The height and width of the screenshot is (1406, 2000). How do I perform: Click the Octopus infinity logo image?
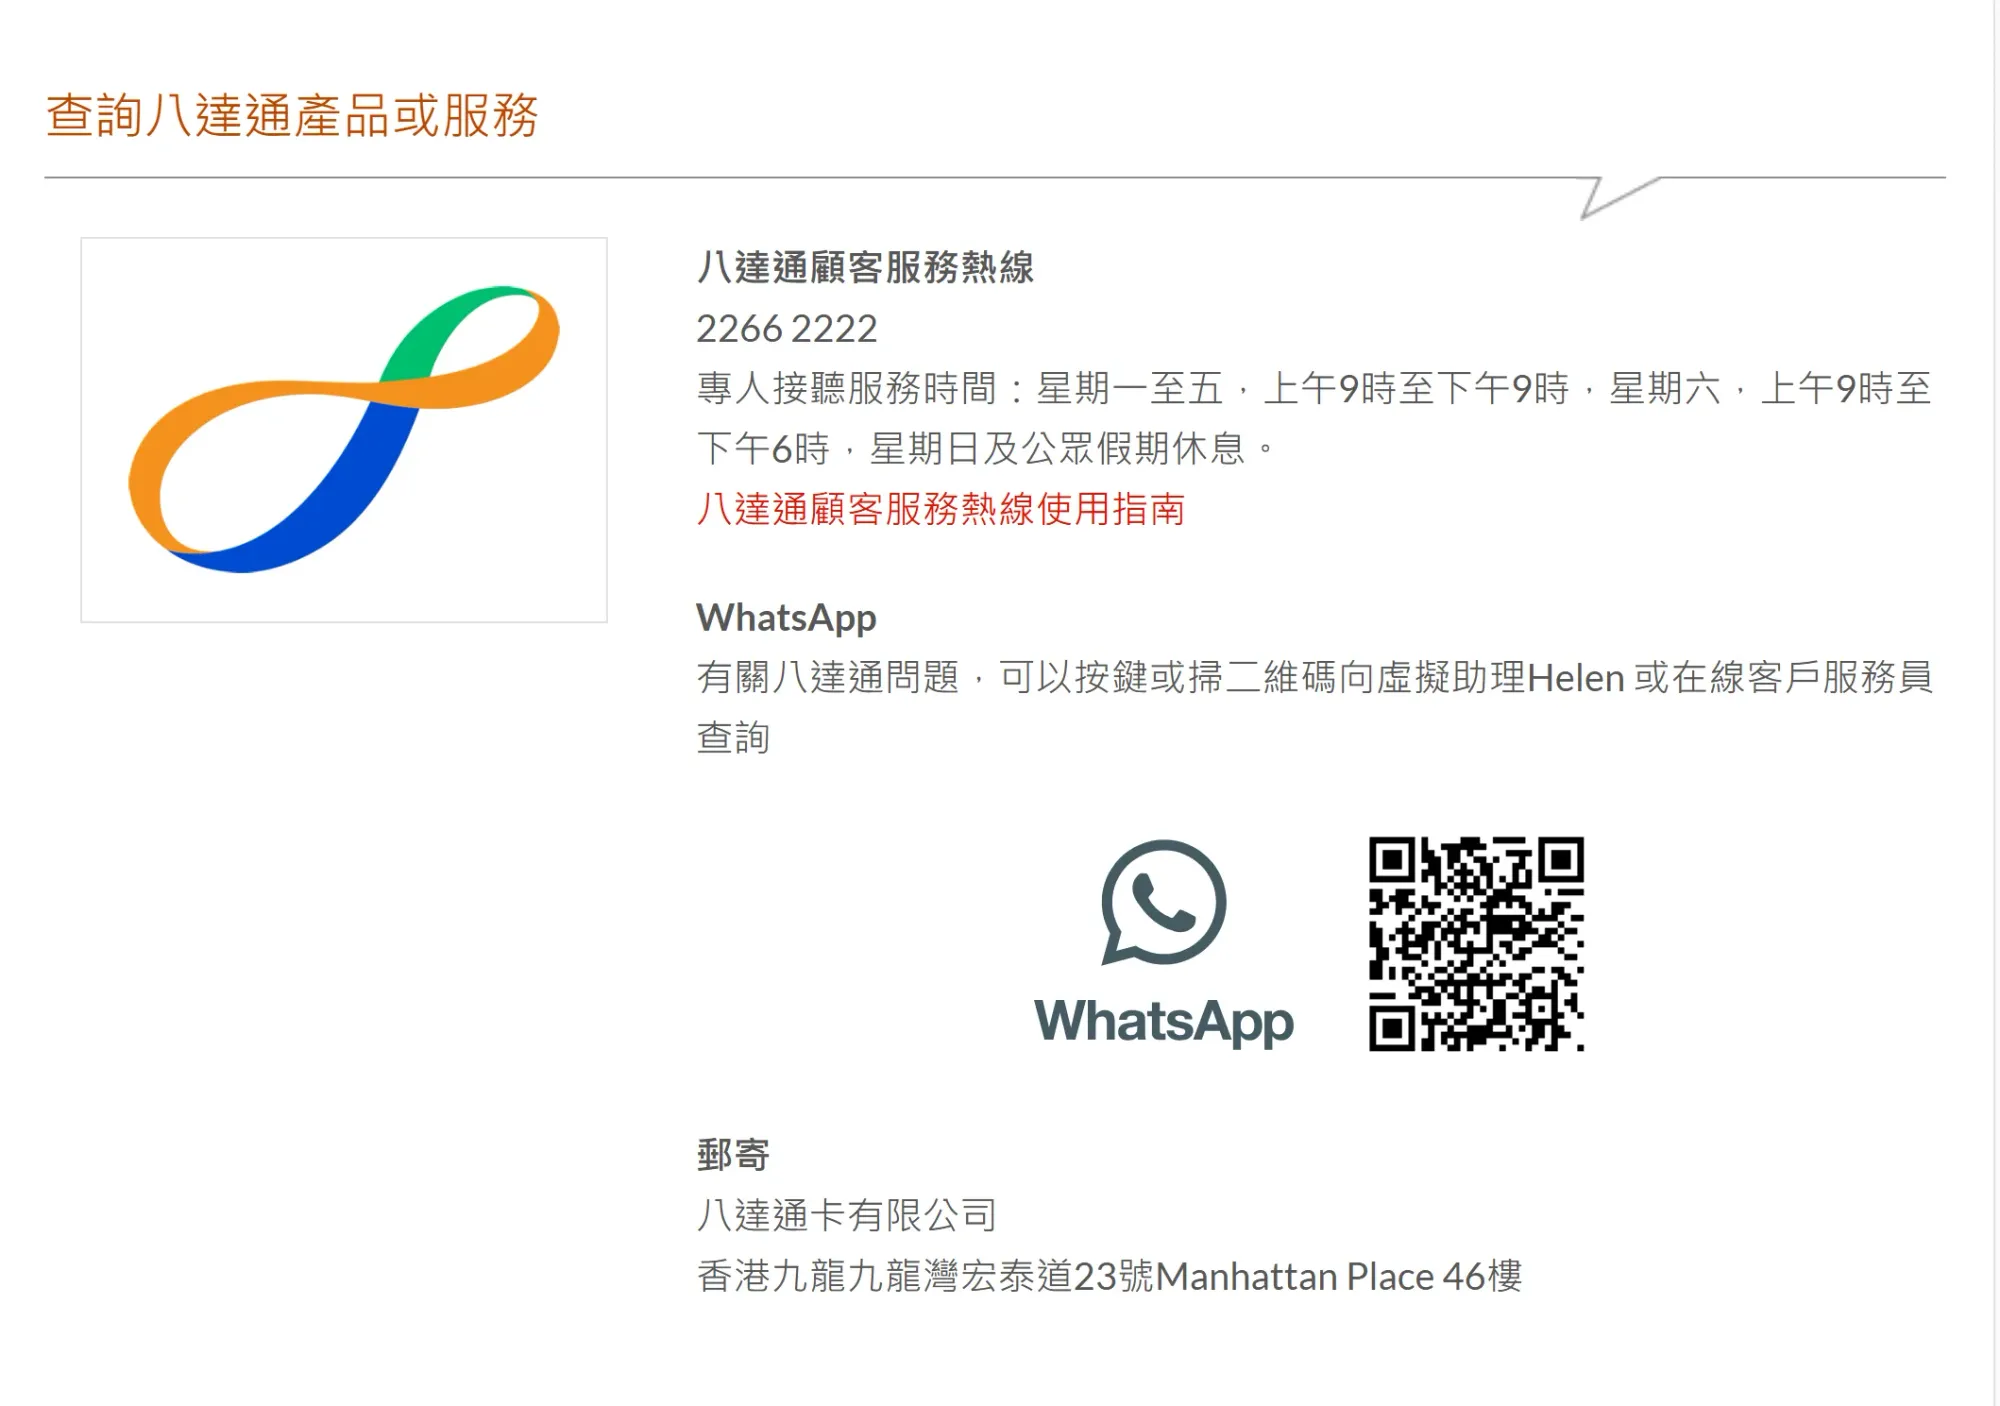[x=344, y=430]
